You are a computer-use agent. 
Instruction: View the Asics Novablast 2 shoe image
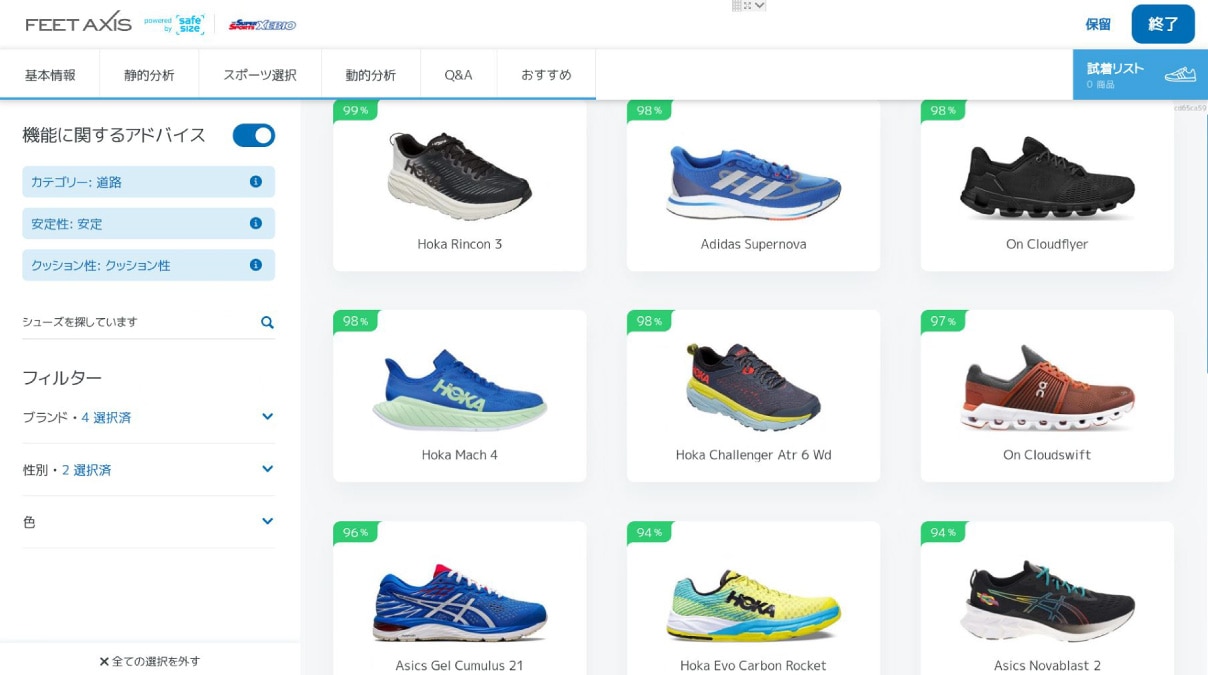[1047, 601]
